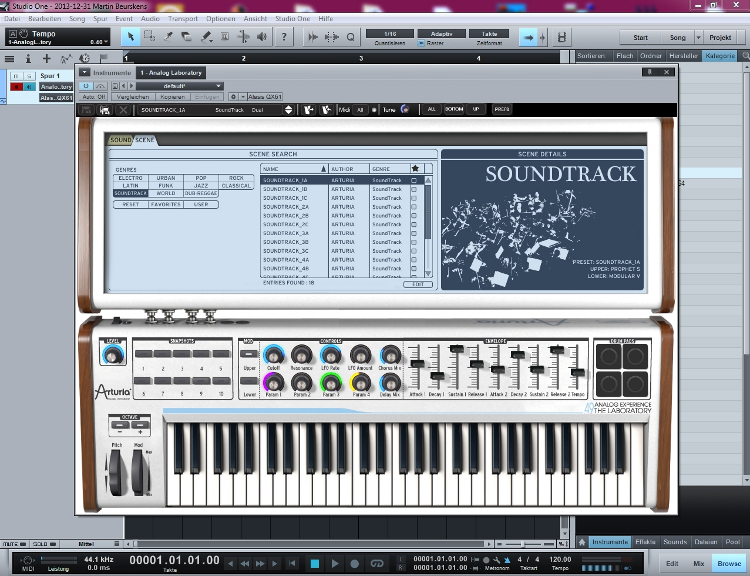
Task: Toggle the Auto: Off automation button
Action: [x=94, y=97]
